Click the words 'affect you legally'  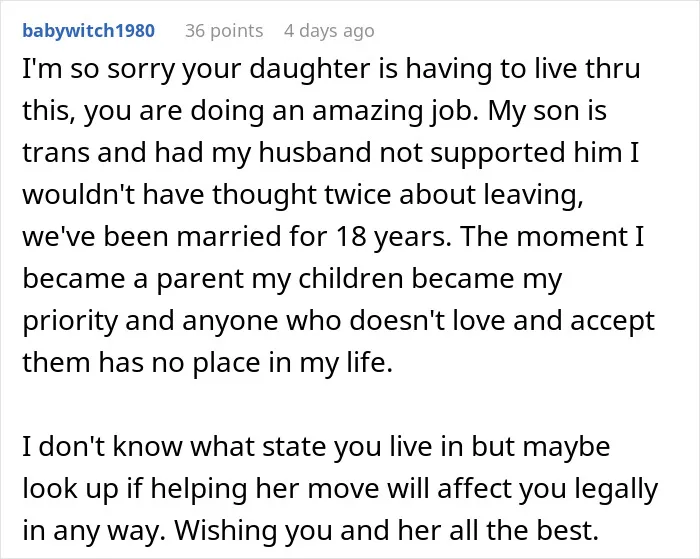[x=548, y=488]
